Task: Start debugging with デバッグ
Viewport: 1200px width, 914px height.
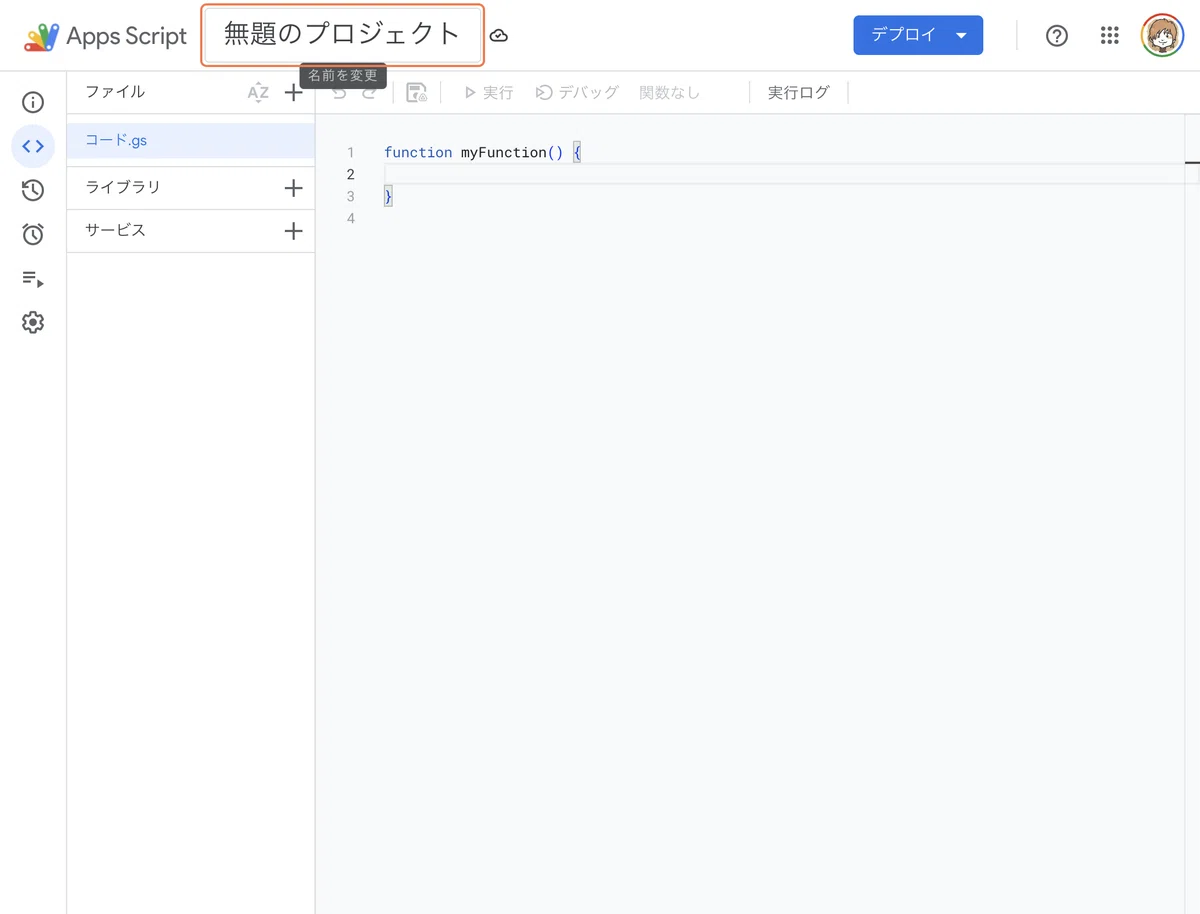Action: point(577,93)
